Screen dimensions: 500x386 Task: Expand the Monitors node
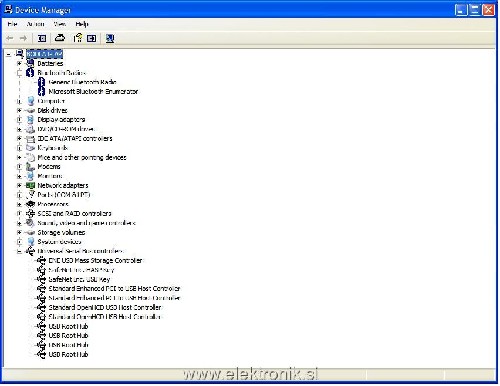click(x=19, y=176)
